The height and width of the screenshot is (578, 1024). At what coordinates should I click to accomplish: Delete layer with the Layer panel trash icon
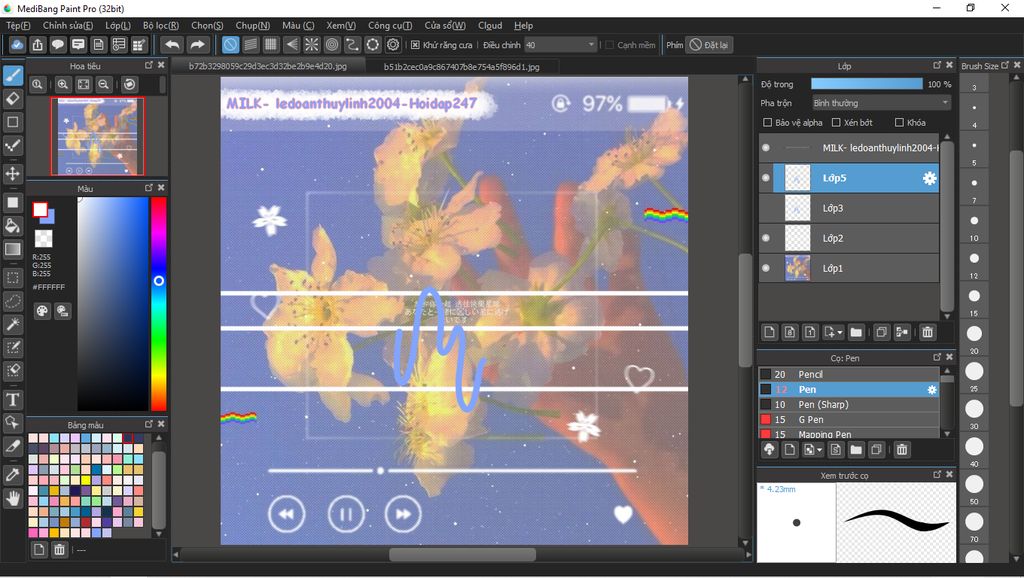coord(927,332)
